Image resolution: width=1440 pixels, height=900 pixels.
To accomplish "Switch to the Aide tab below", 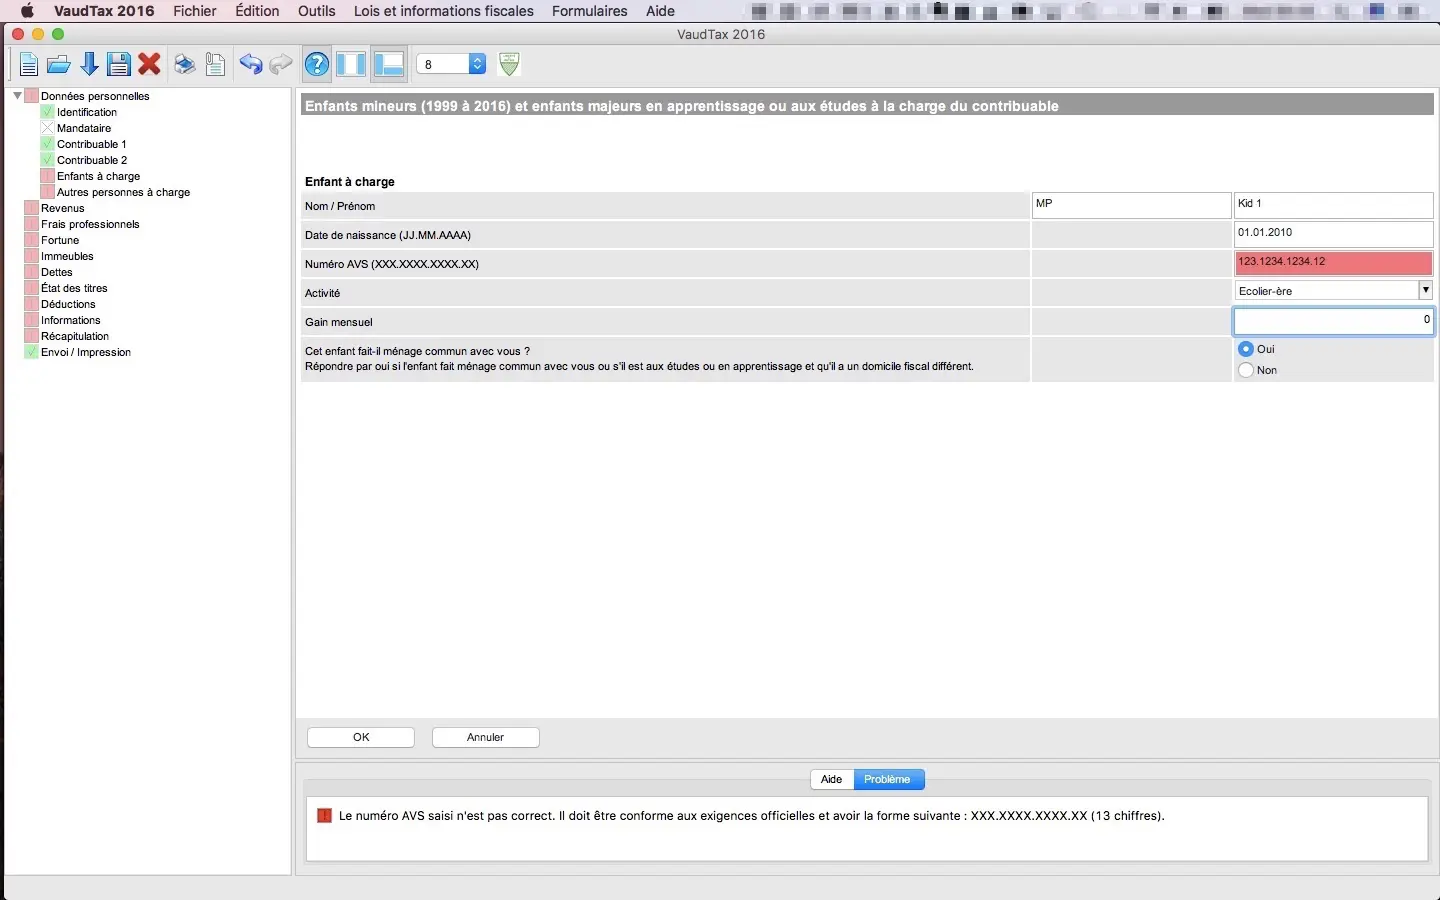I will [x=832, y=779].
